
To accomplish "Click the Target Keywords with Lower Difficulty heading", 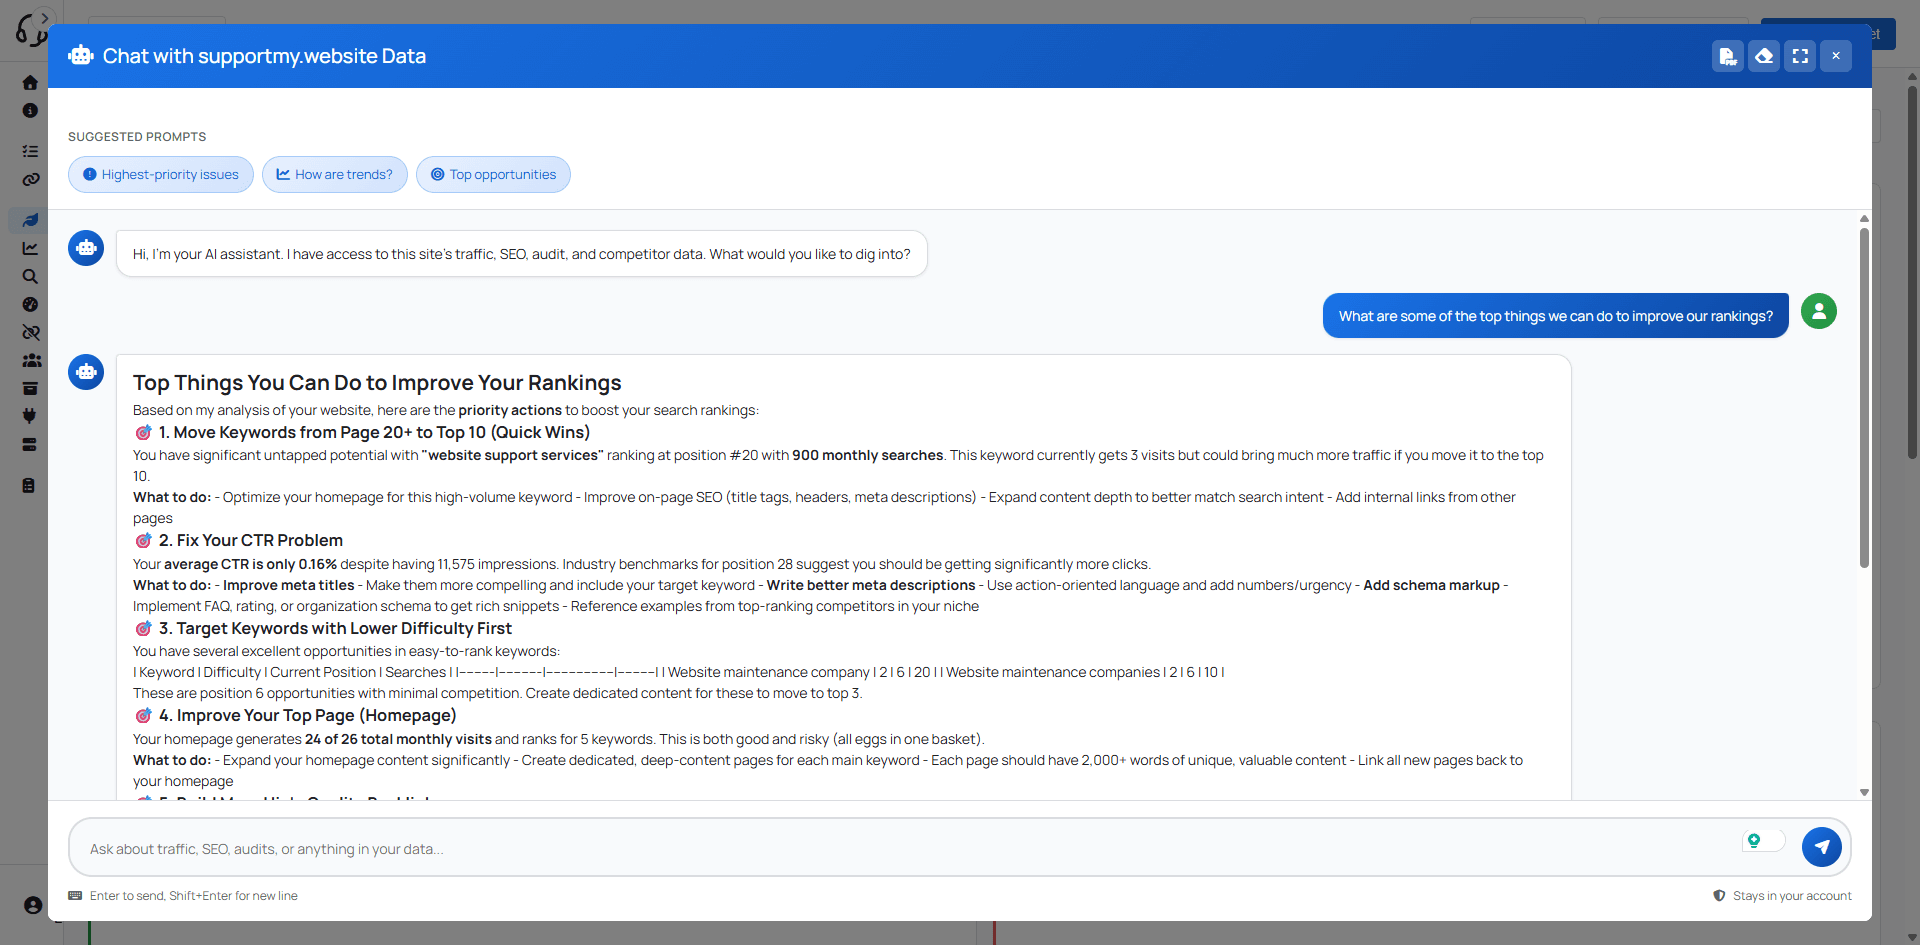I will [335, 628].
